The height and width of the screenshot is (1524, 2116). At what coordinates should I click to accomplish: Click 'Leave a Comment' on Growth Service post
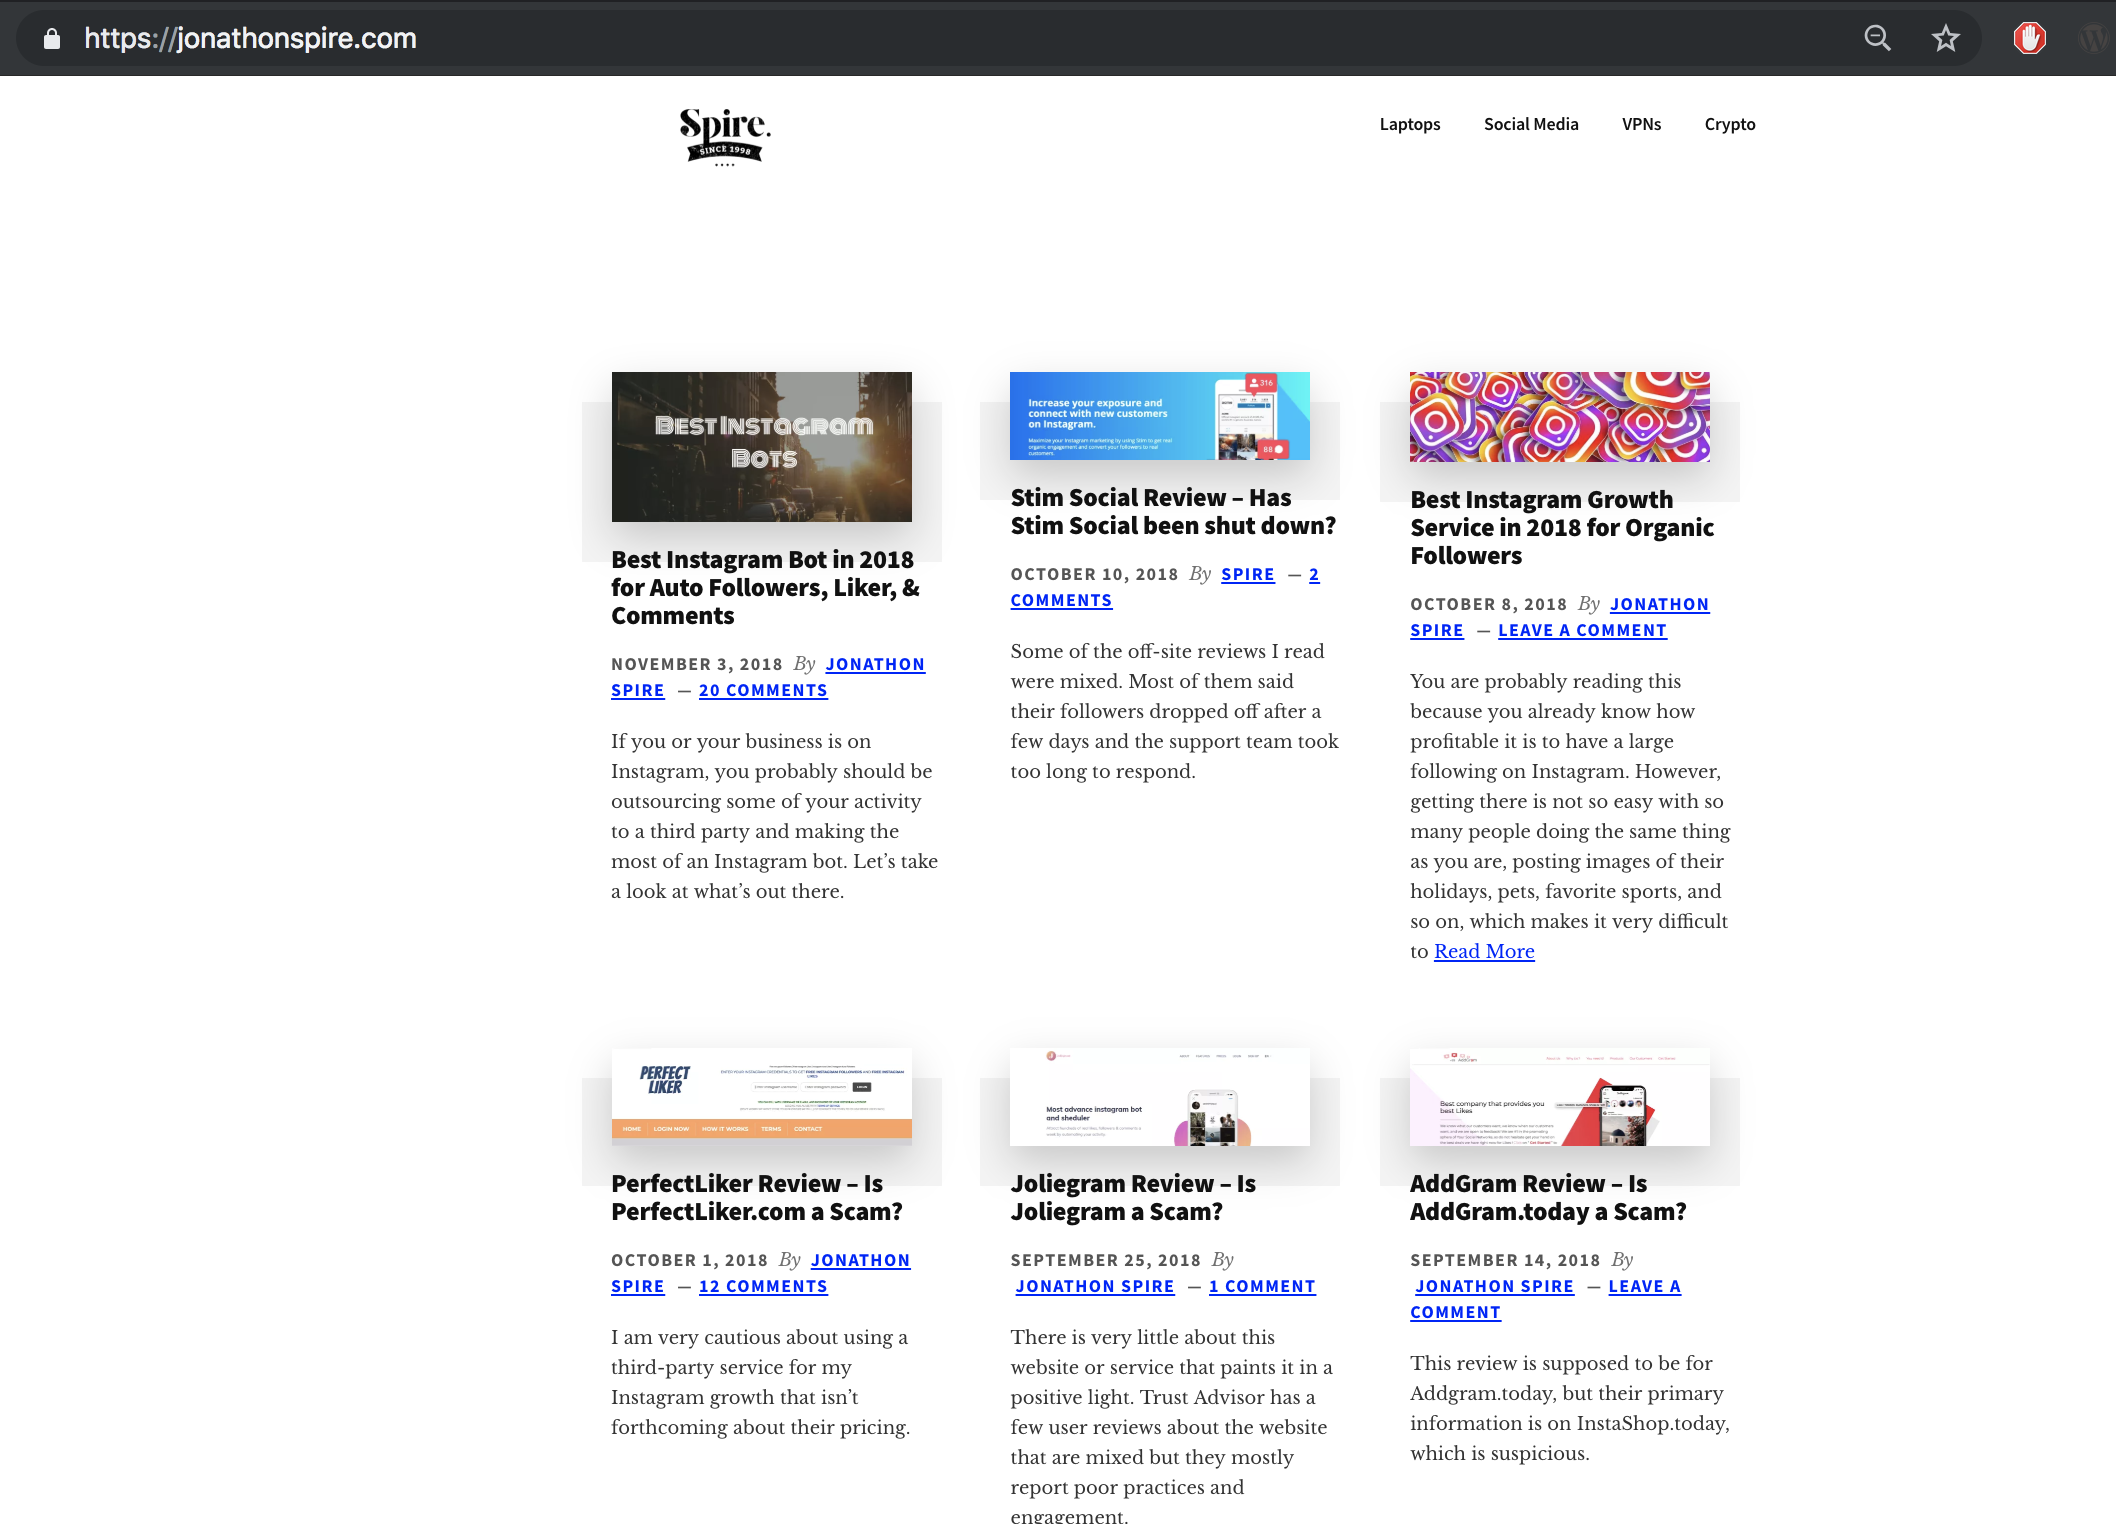[1582, 630]
